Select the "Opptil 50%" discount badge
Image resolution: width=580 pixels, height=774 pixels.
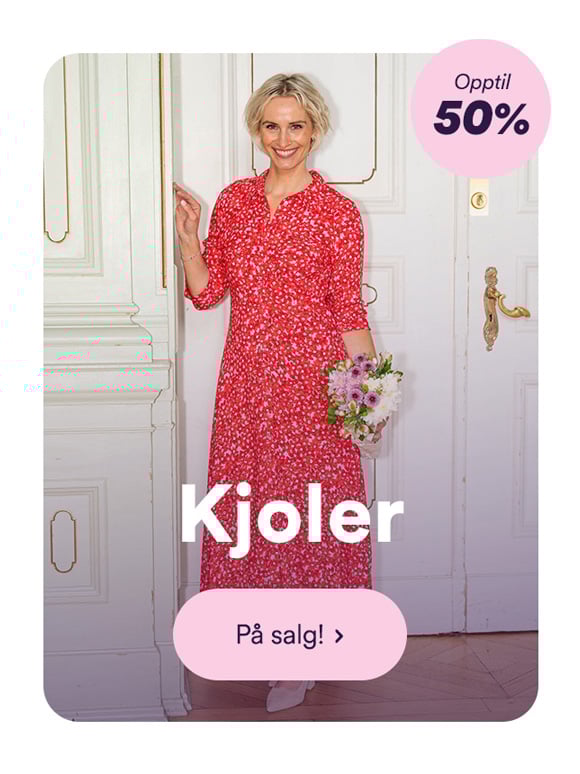click(x=481, y=108)
